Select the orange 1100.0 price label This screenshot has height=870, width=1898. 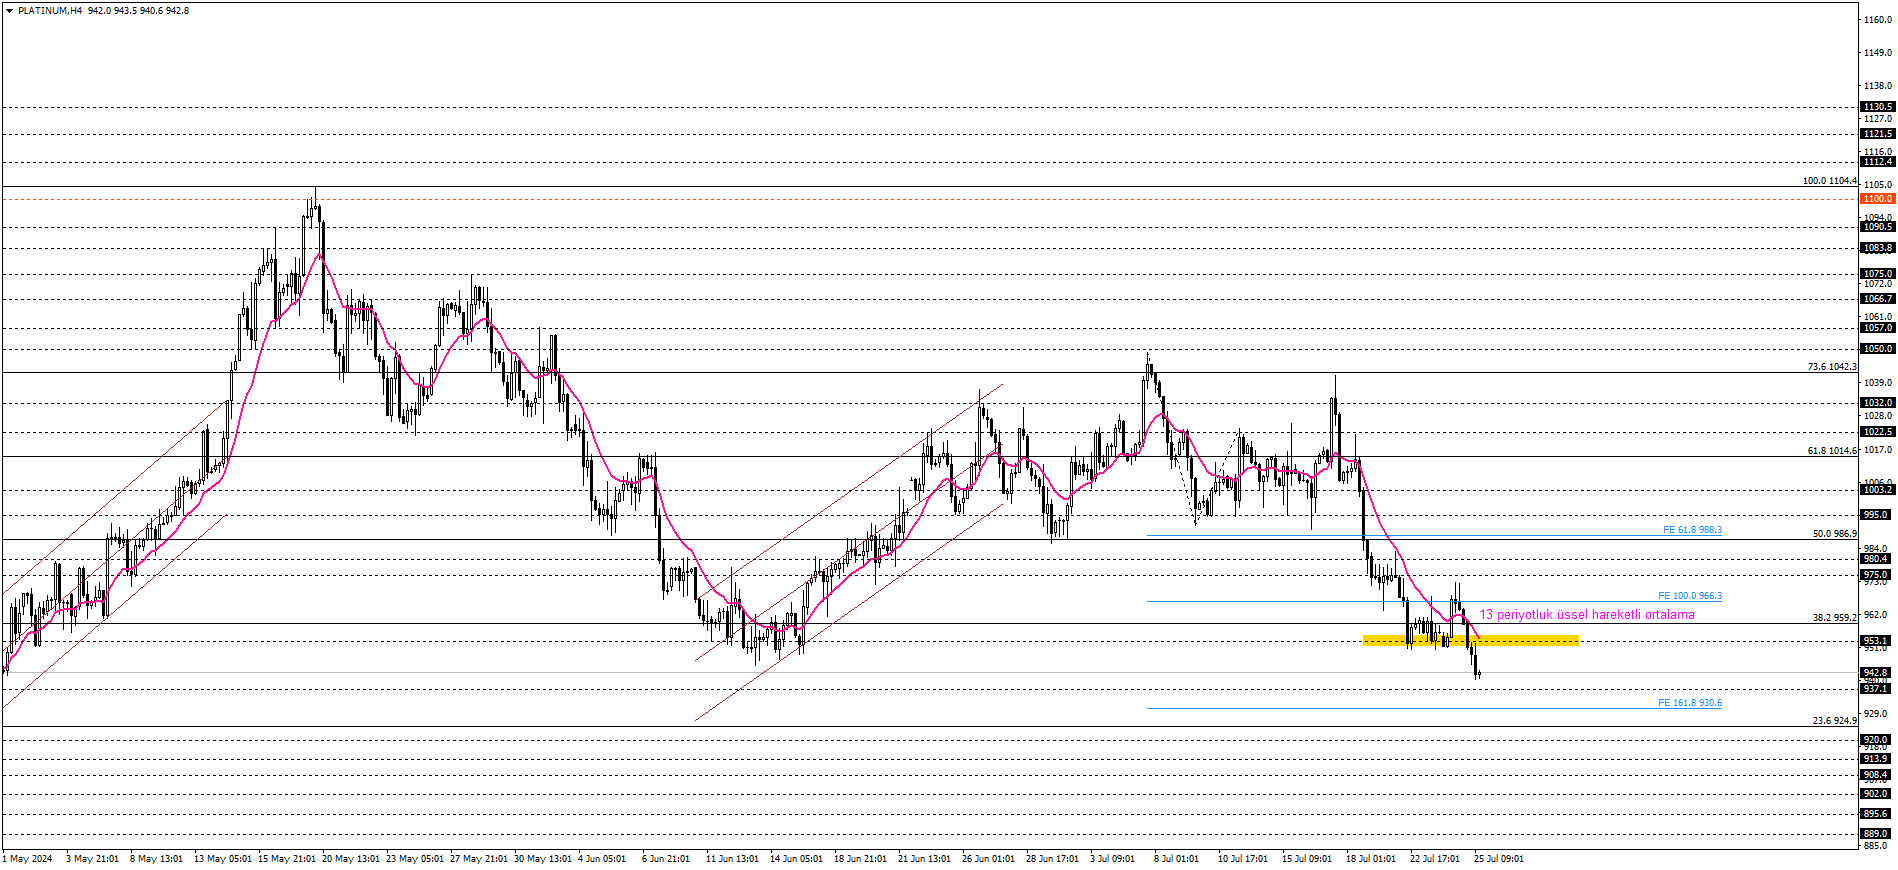1877,199
